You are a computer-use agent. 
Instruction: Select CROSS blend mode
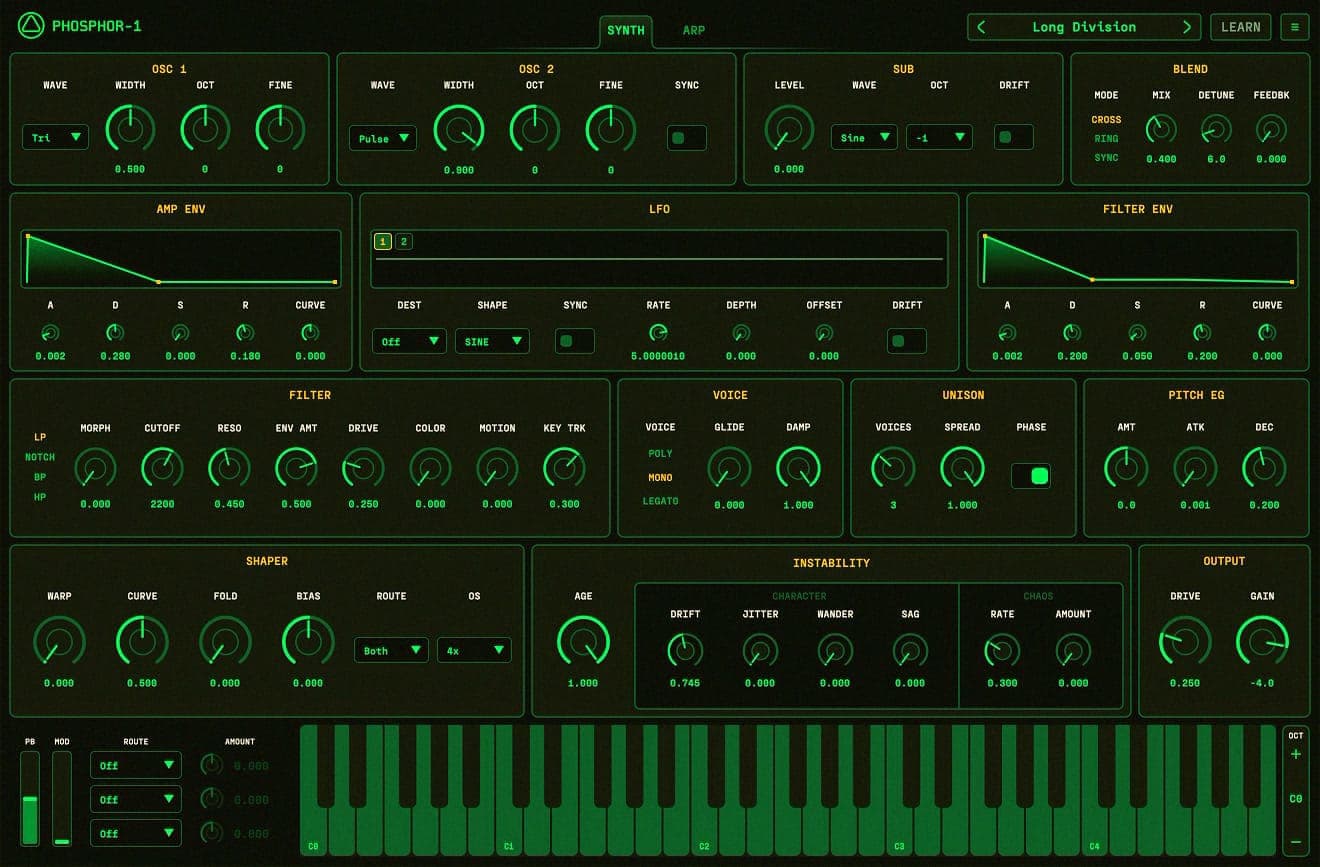coord(1106,120)
